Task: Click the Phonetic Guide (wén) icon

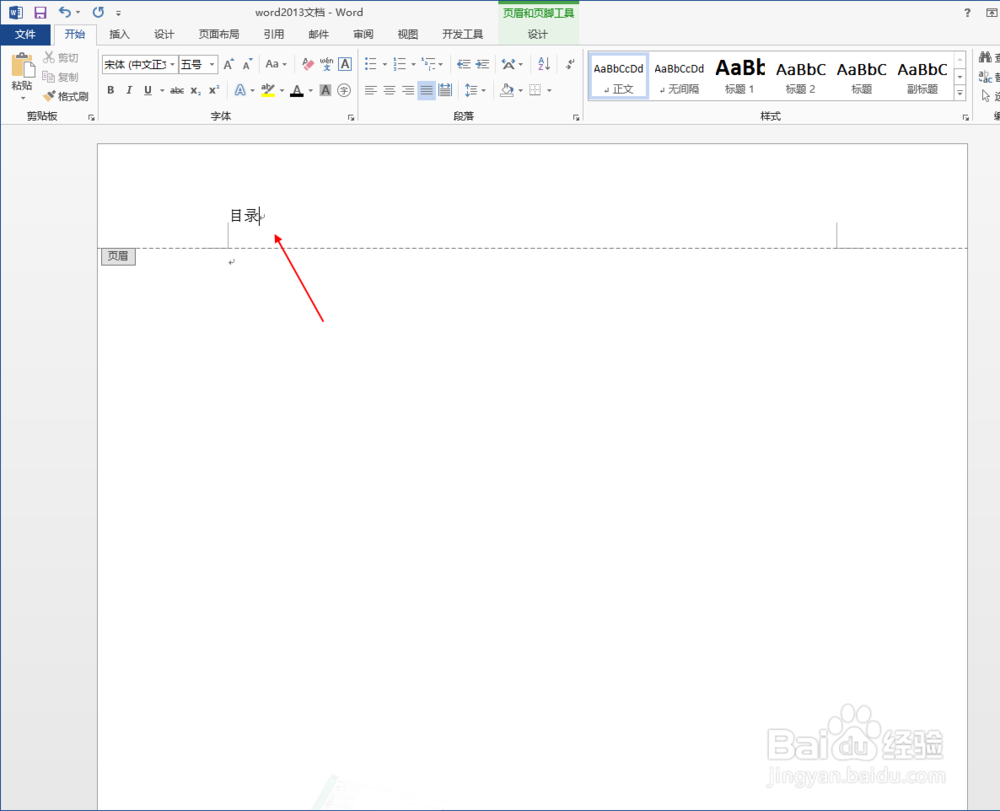Action: pyautogui.click(x=327, y=64)
